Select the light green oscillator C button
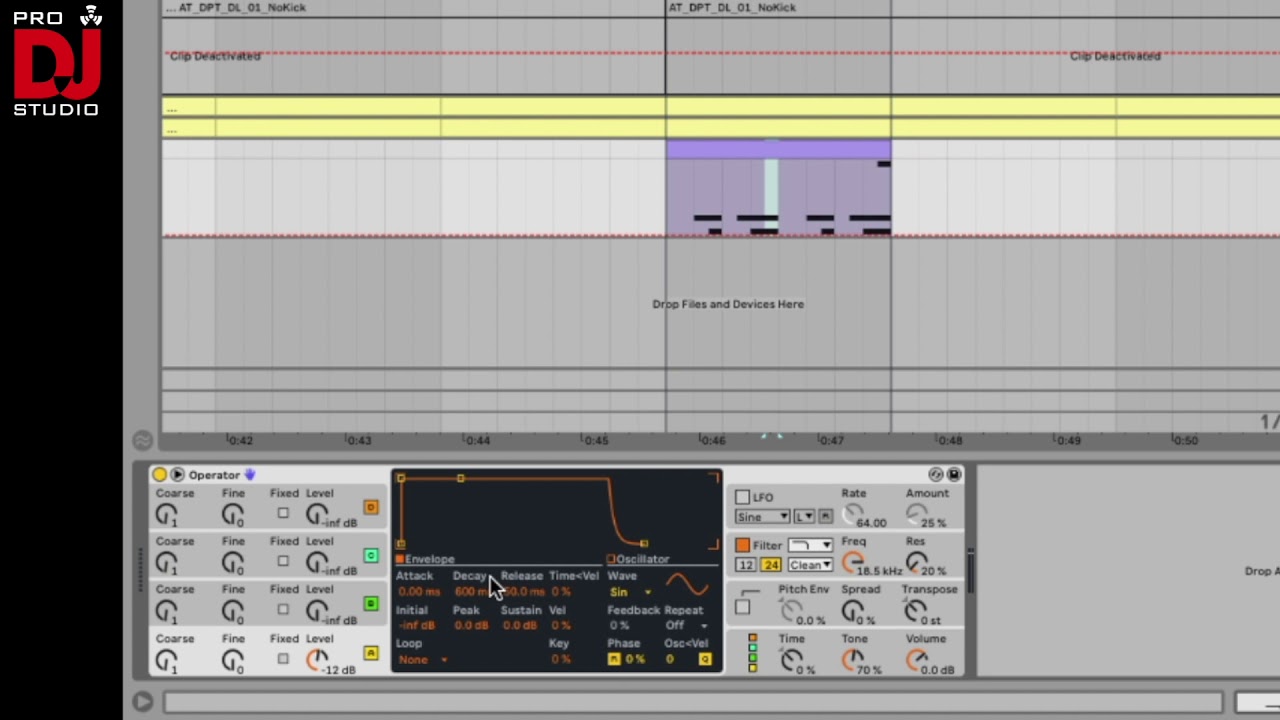The height and width of the screenshot is (720, 1280). click(371, 555)
